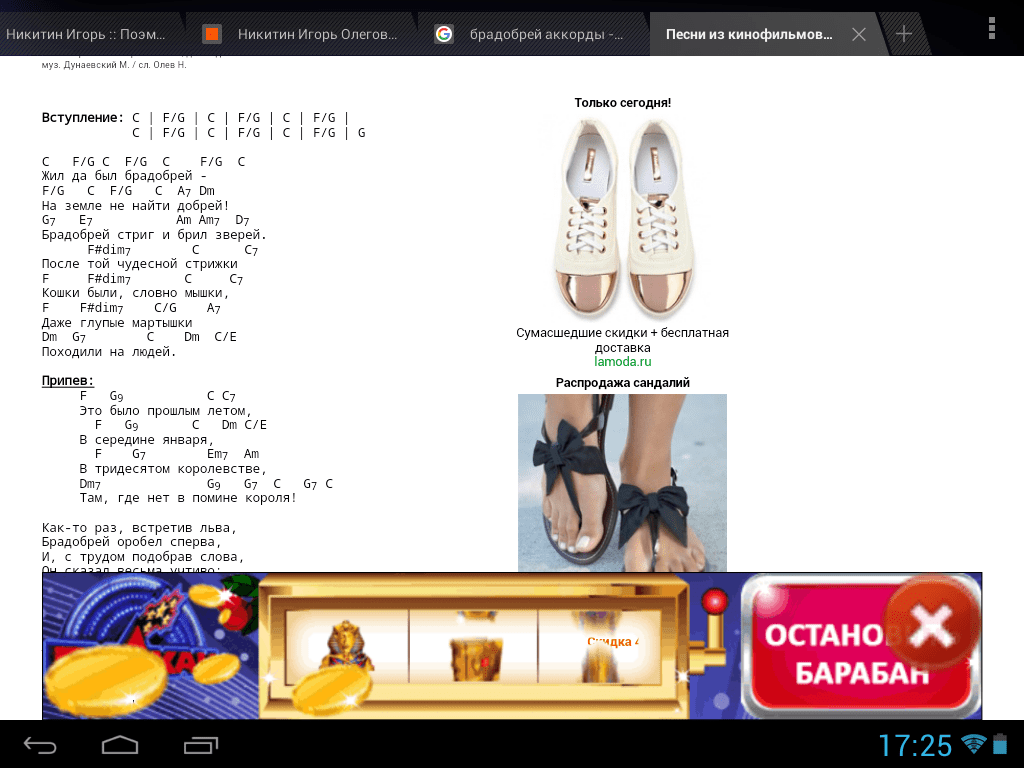This screenshot has width=1024, height=768.
Task: Tap the battery status icon
Action: tap(1001, 745)
